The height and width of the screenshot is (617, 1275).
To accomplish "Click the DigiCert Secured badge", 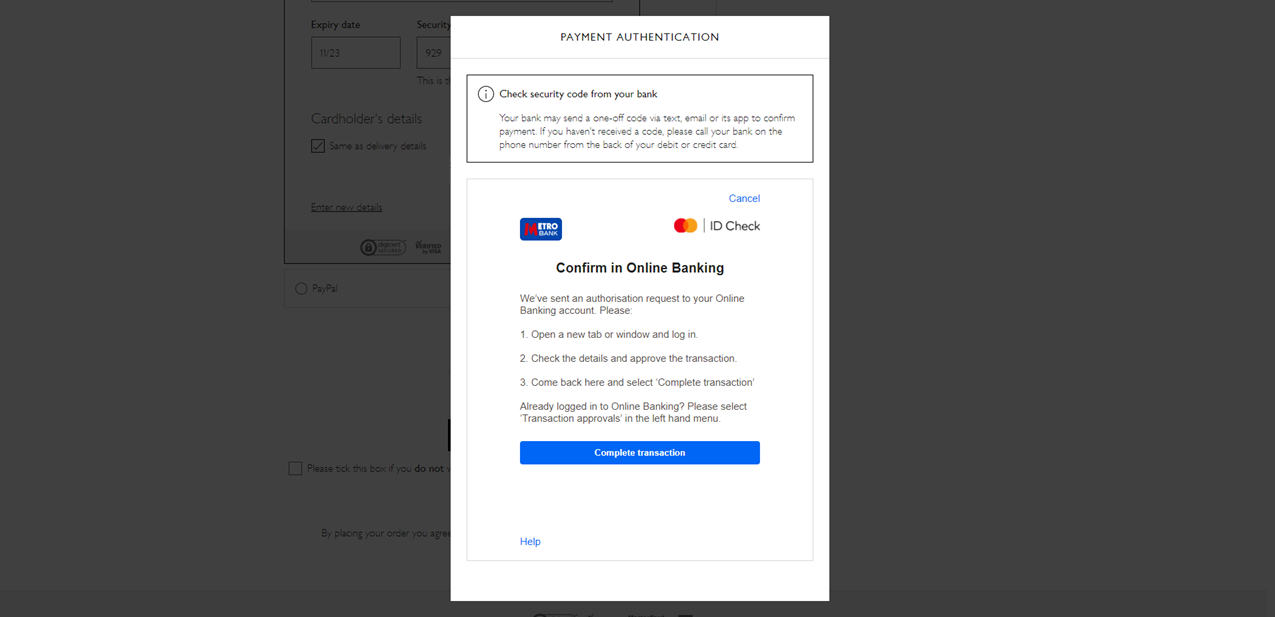I will click(382, 247).
